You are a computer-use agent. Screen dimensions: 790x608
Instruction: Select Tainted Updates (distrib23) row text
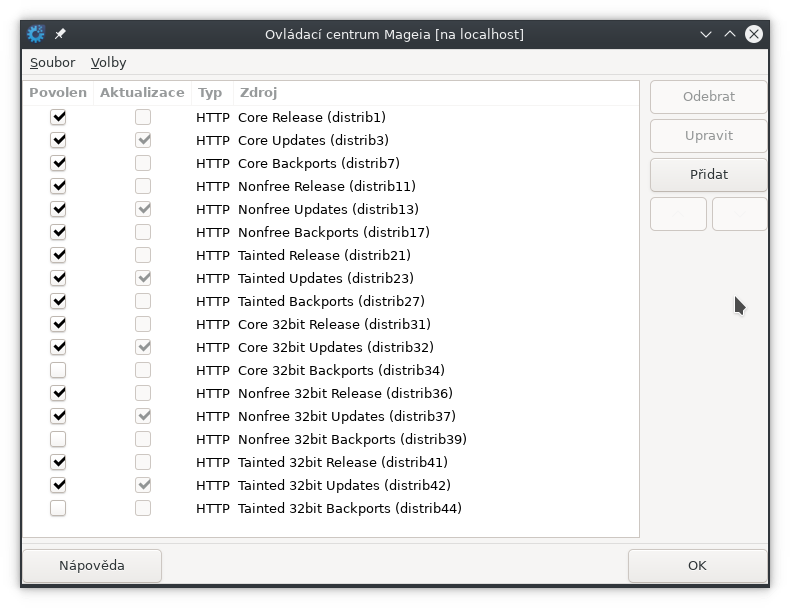326,278
